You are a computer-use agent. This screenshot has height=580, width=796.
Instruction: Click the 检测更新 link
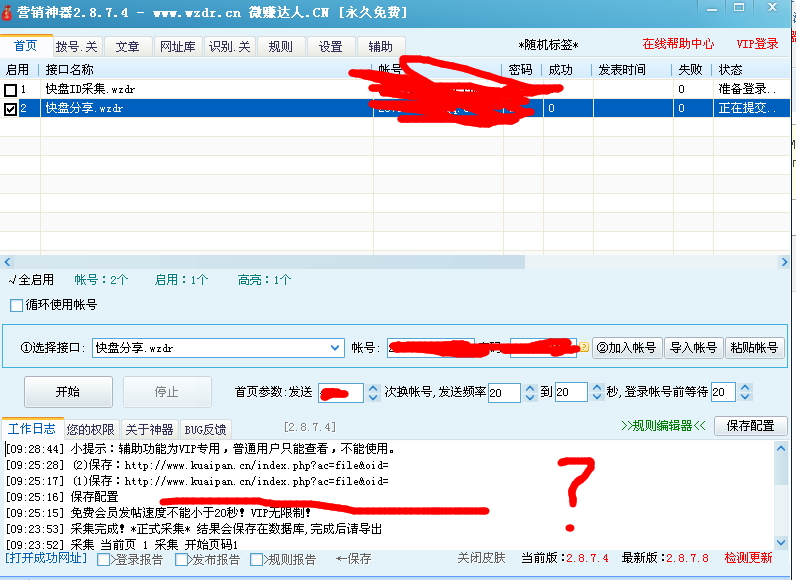748,558
